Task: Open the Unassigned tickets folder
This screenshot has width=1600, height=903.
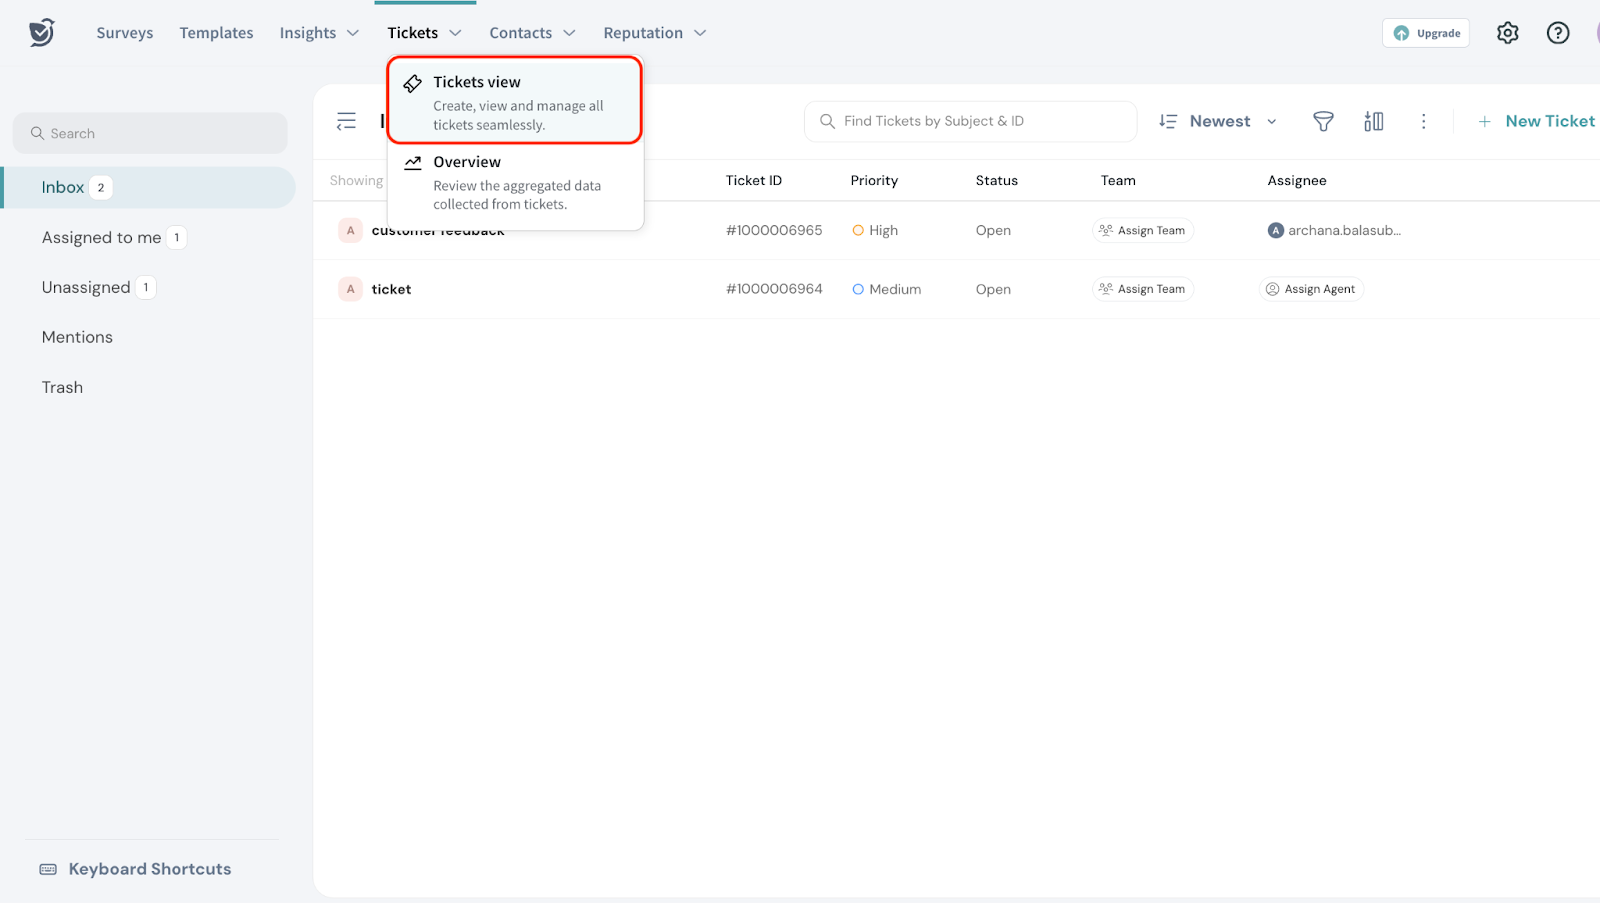Action: pyautogui.click(x=86, y=287)
